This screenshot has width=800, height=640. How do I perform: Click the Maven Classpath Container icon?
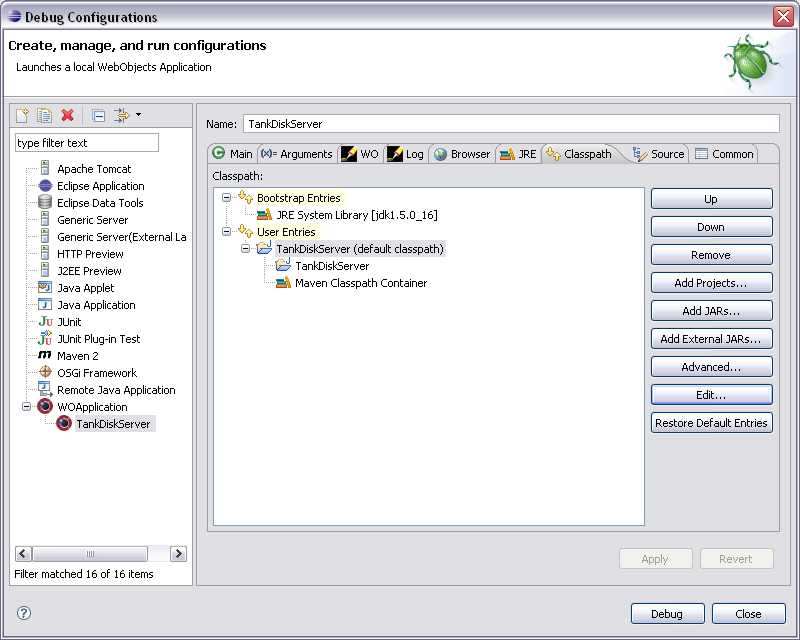[283, 282]
